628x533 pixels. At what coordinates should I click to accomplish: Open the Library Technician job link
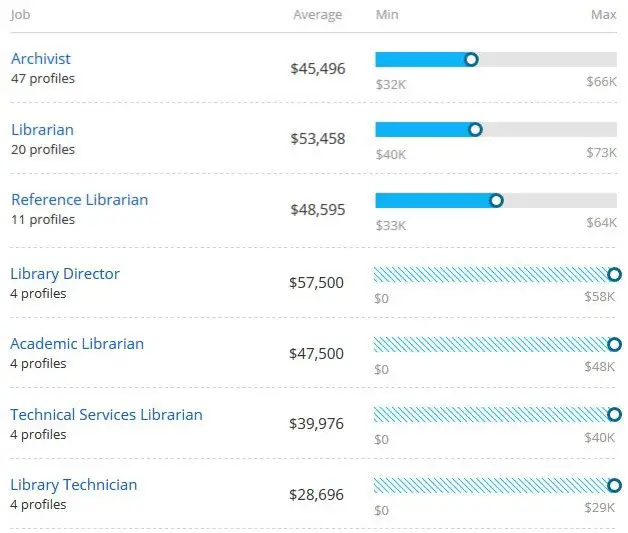click(74, 485)
